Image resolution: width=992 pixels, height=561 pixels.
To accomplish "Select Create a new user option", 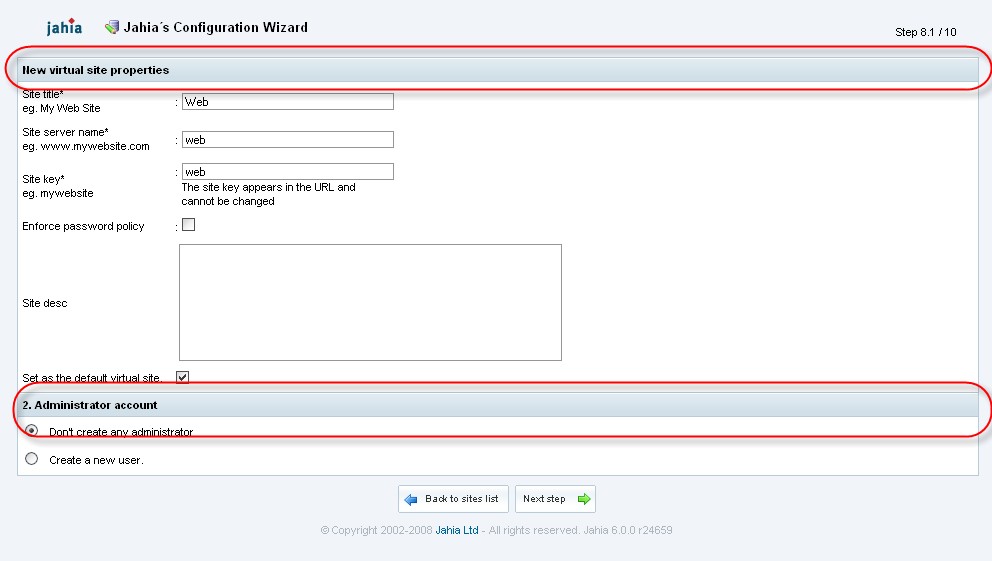I will click(31, 459).
